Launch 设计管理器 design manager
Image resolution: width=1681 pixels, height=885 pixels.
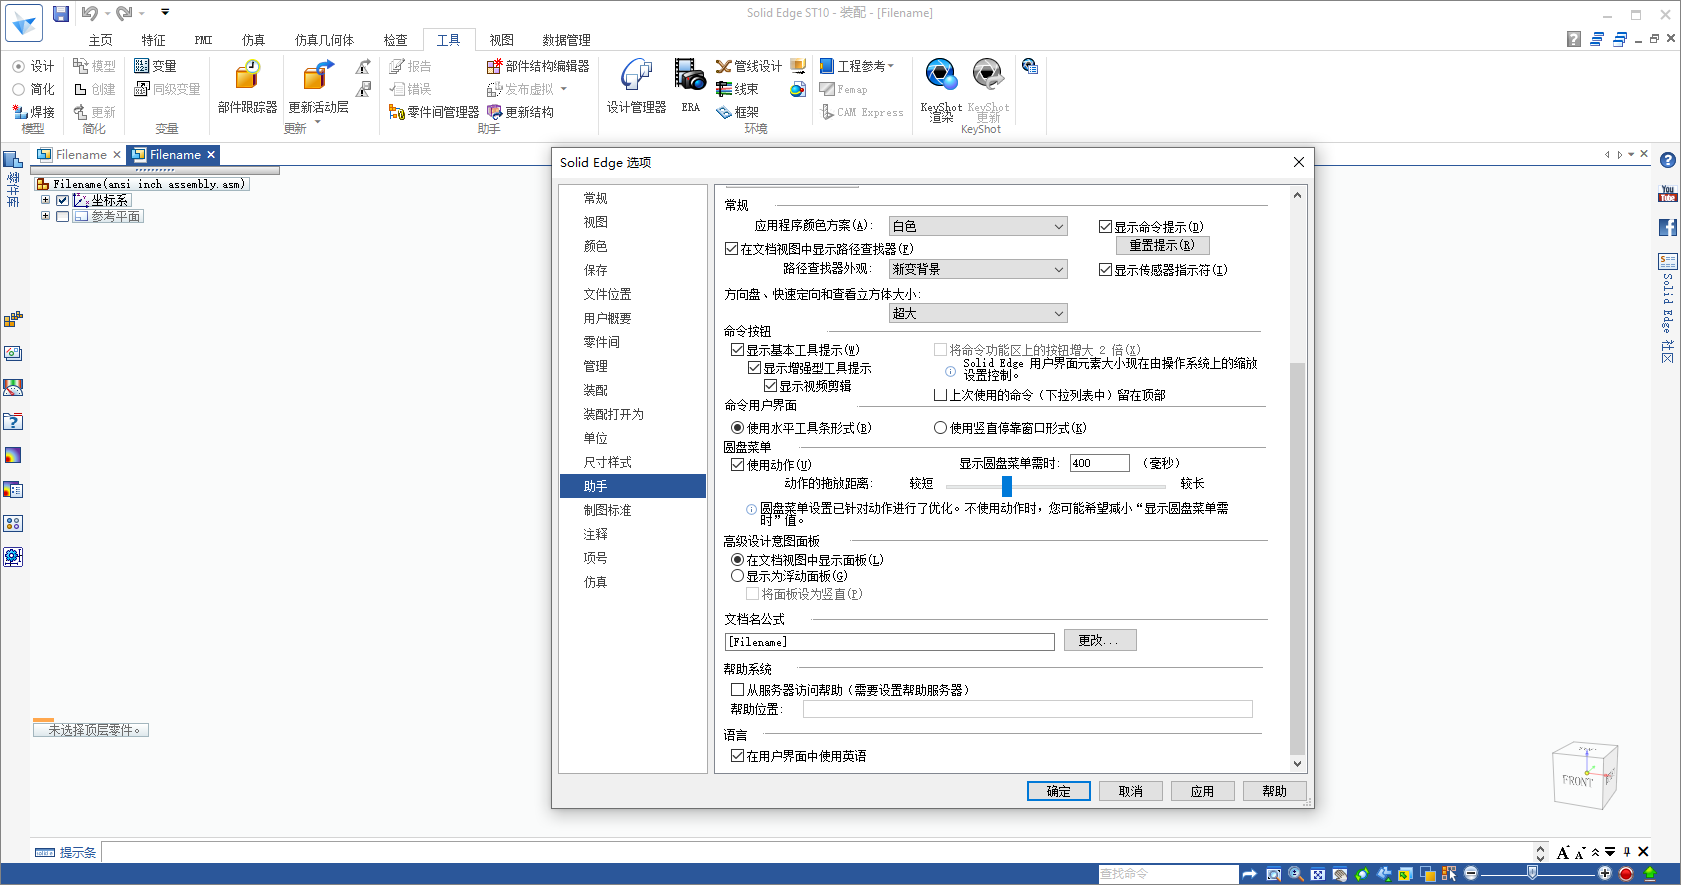tap(636, 87)
